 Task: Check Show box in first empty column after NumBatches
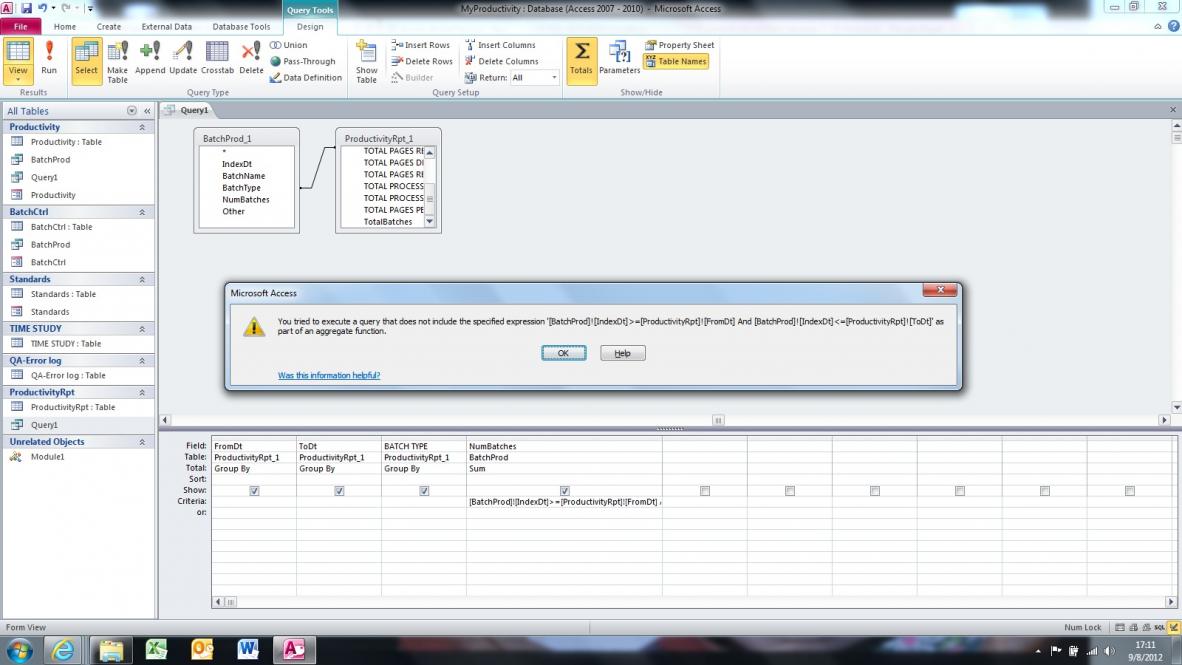[x=705, y=491]
